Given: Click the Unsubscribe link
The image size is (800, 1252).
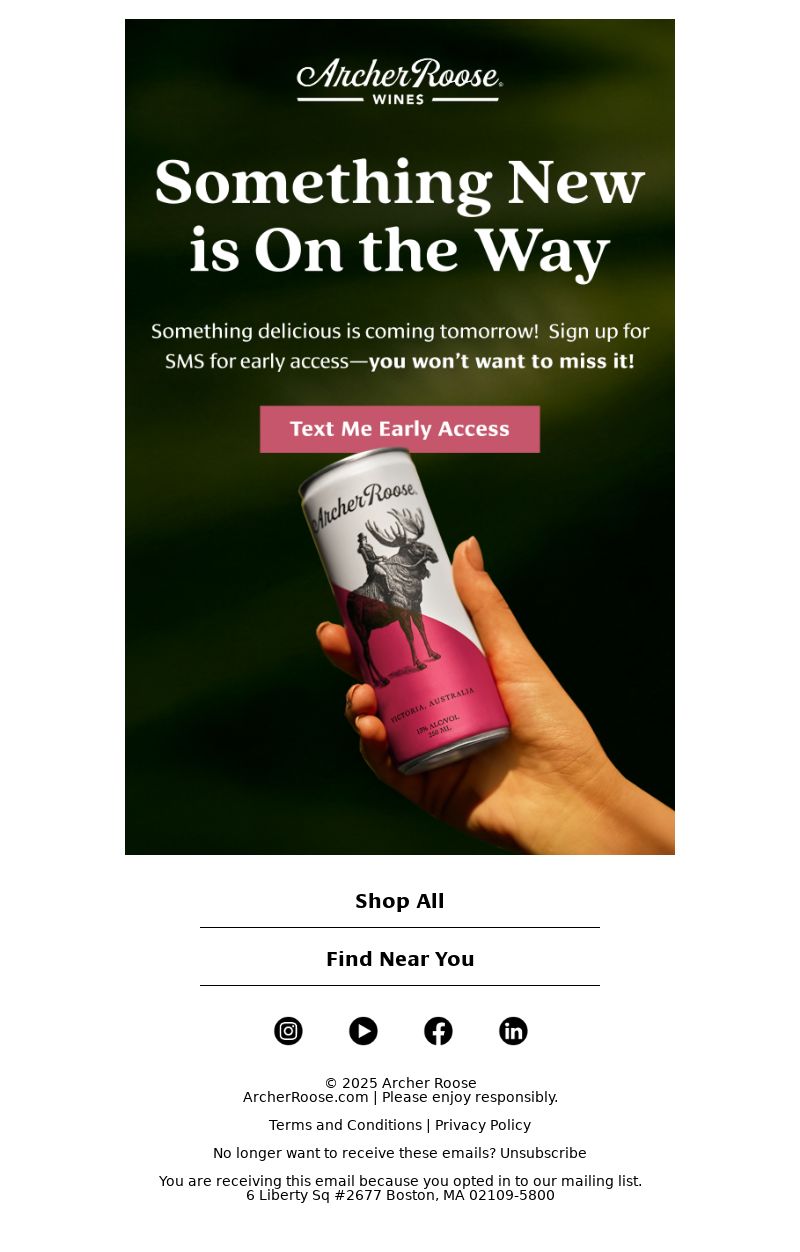Looking at the screenshot, I should point(543,1153).
